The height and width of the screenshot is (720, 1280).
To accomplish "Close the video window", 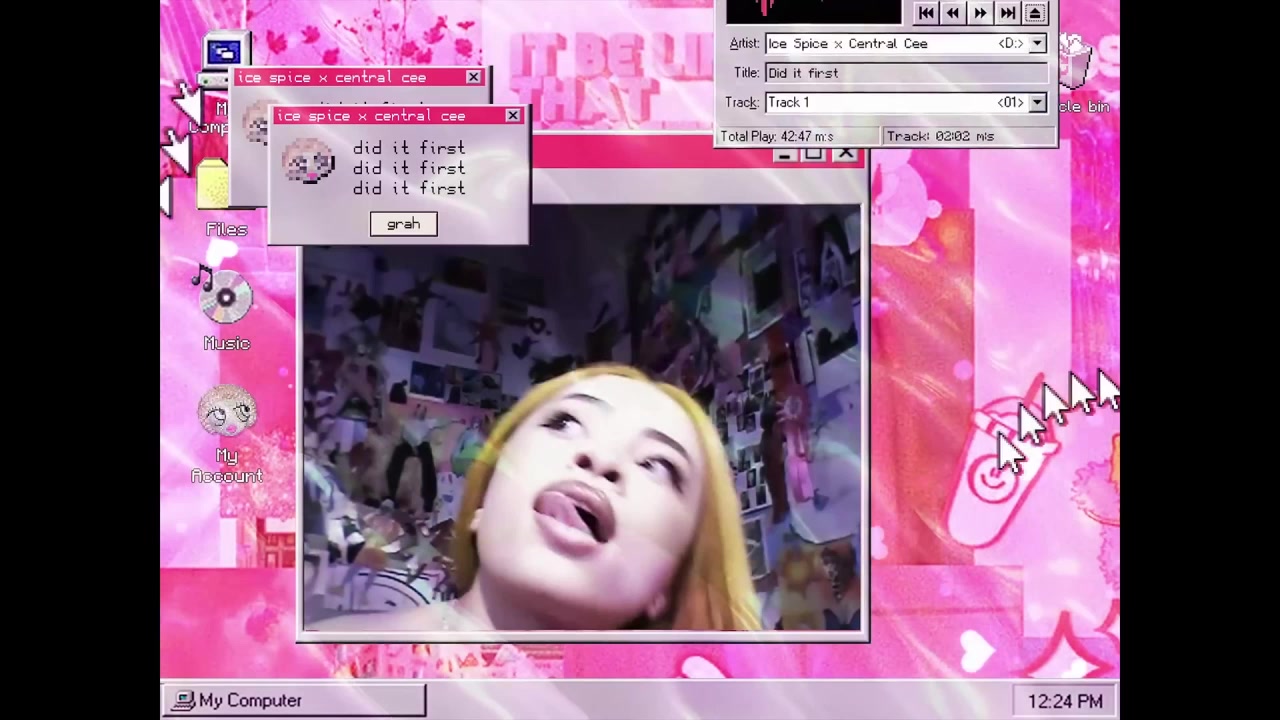I will point(846,154).
